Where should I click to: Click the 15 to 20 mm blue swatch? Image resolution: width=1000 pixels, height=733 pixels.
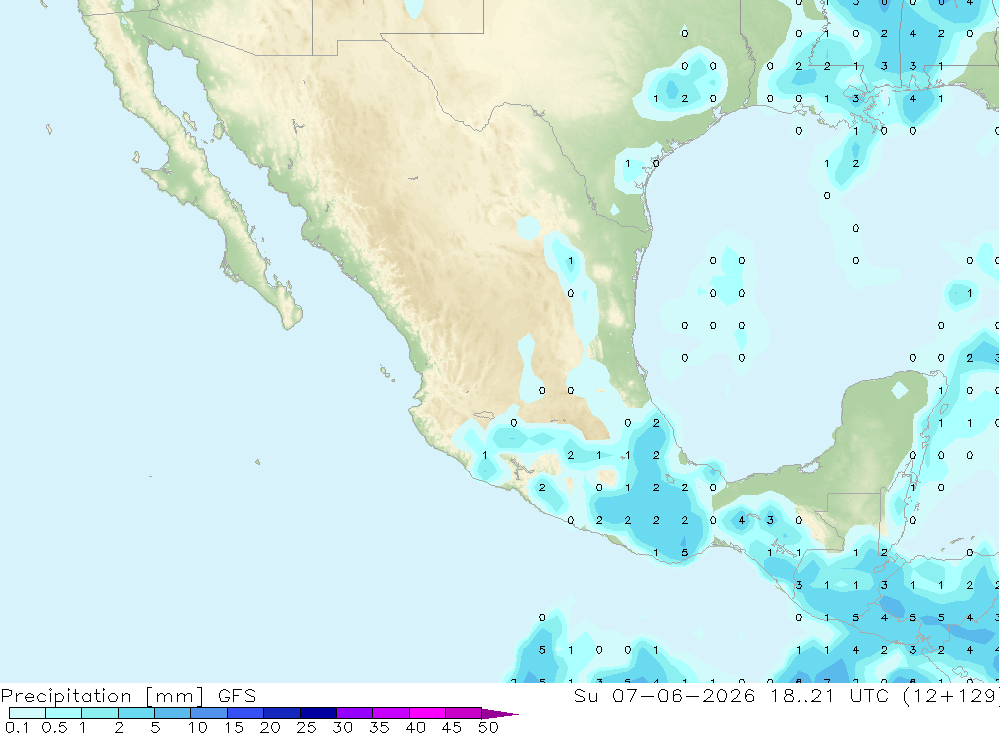coord(246,713)
